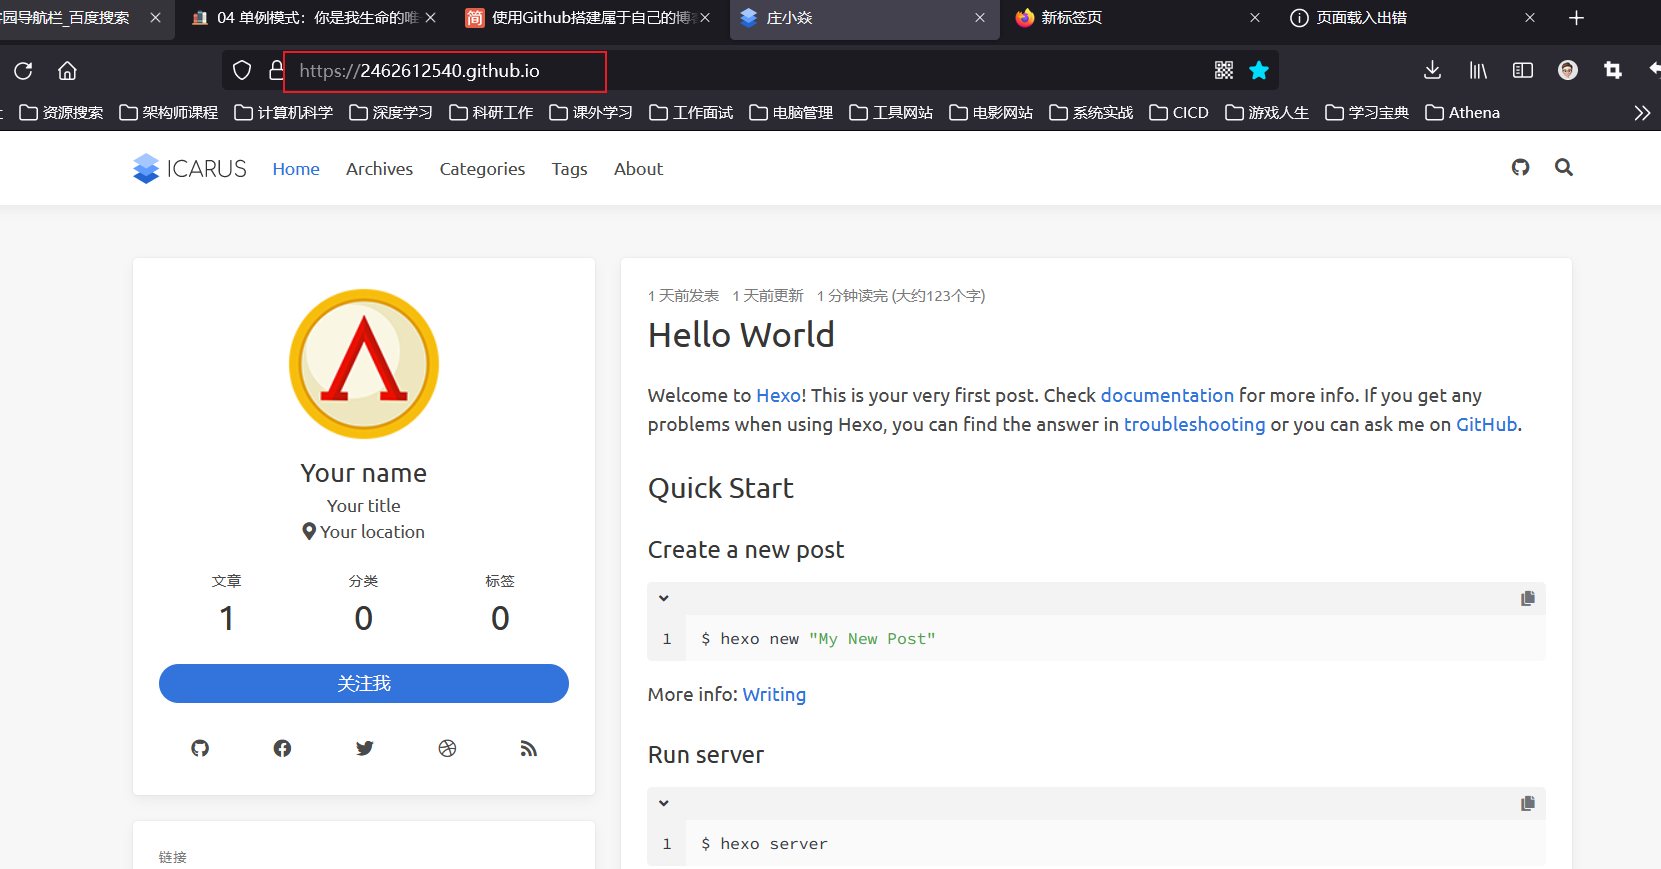Collapse the hexo server code block
Screen dimensions: 1661x869
coord(663,803)
